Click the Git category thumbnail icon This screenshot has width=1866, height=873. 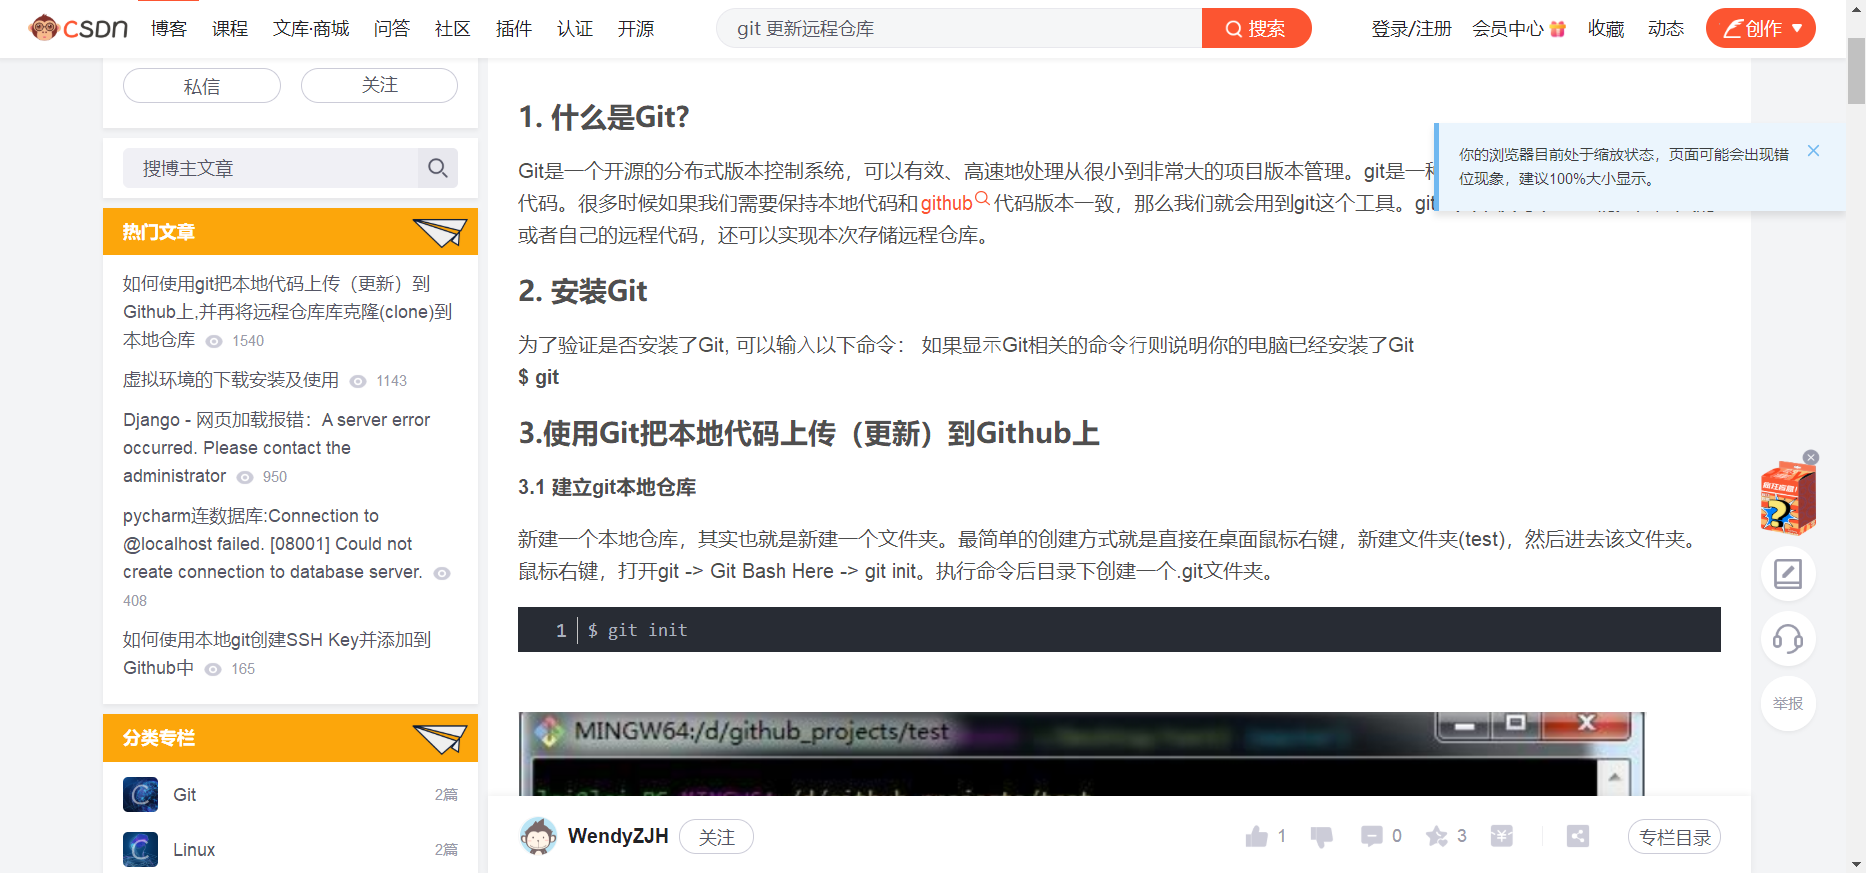(x=140, y=794)
